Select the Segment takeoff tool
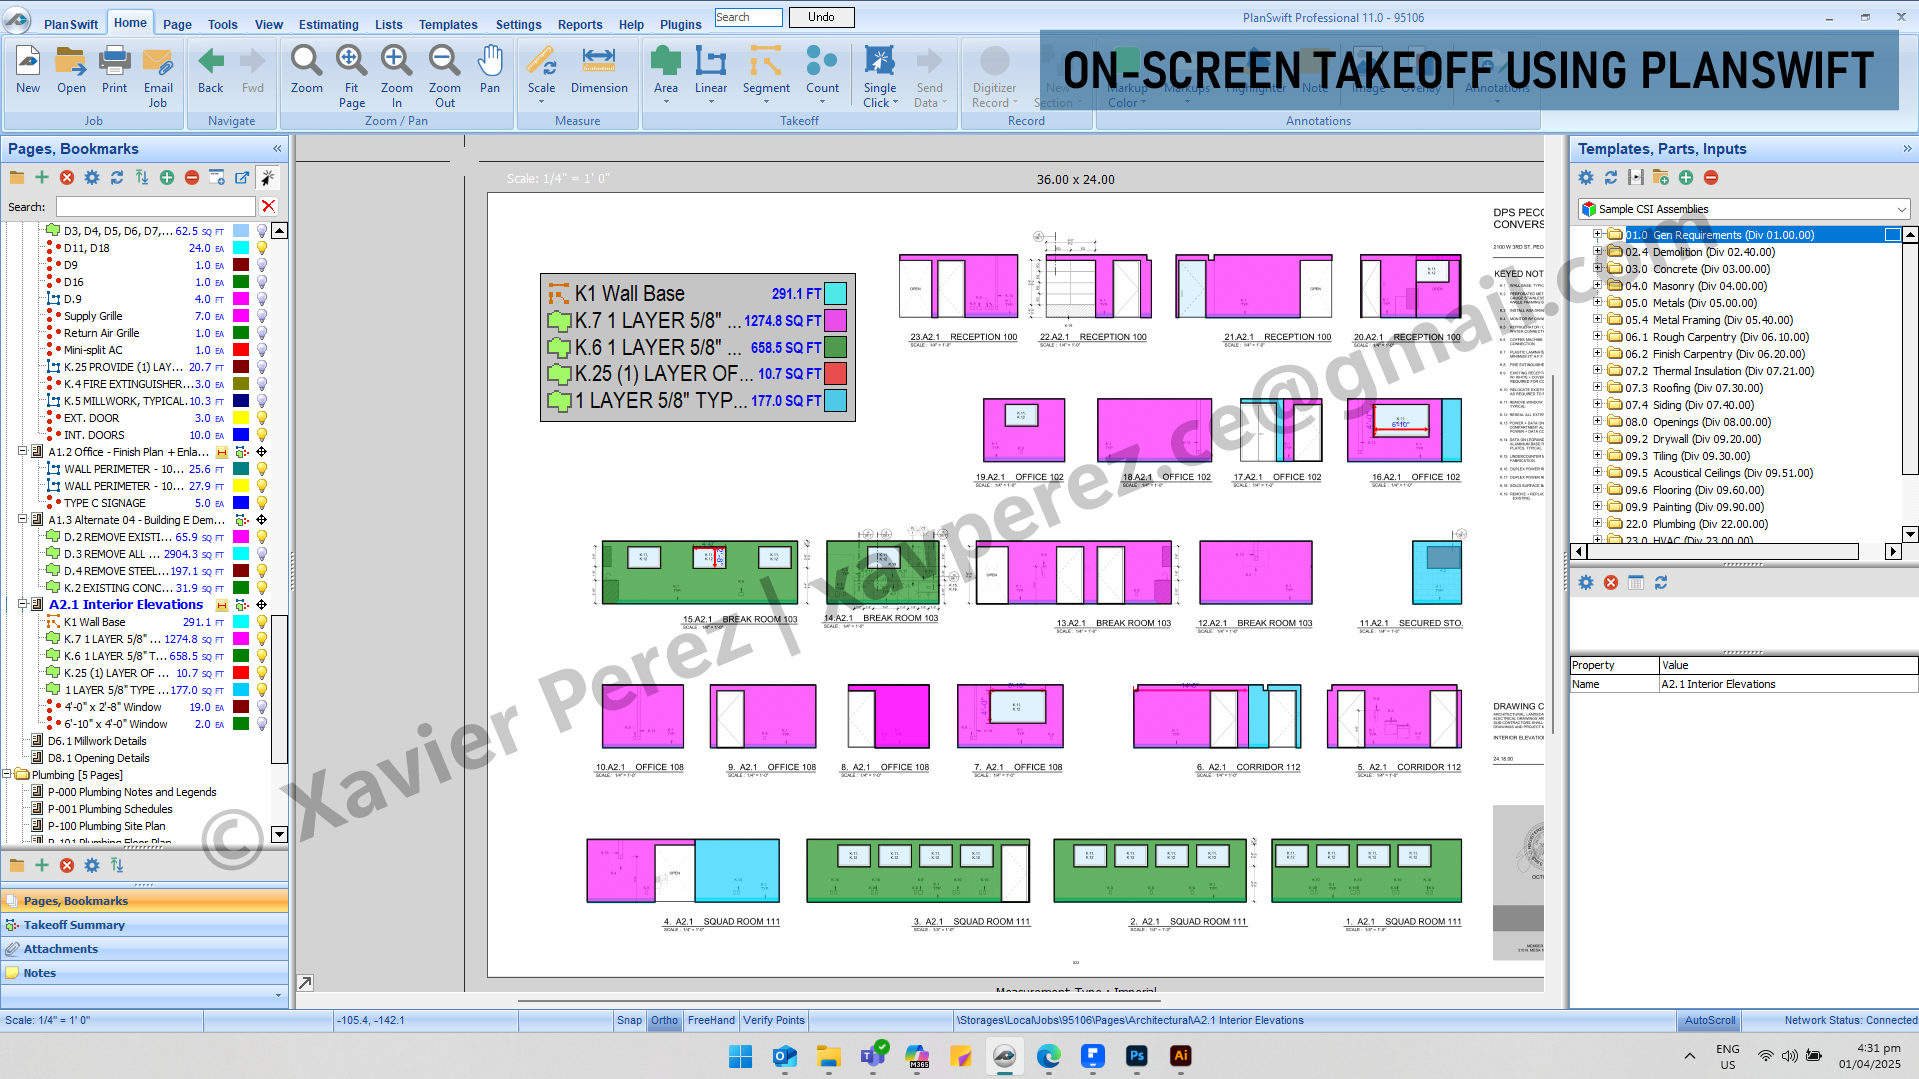Viewport: 1919px width, 1079px height. 766,72
